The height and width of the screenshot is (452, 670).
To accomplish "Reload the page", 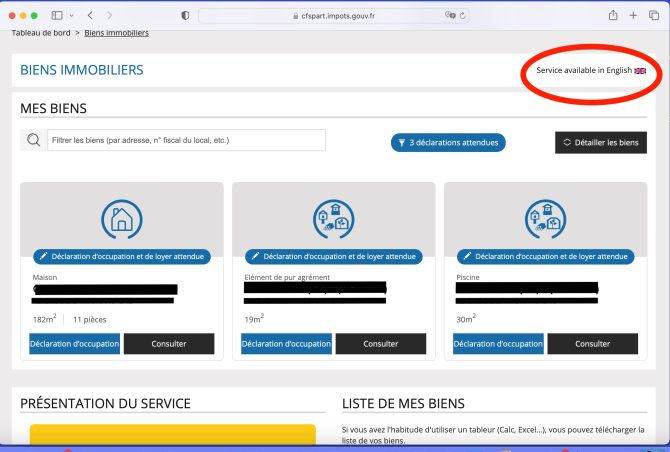I will 463,16.
